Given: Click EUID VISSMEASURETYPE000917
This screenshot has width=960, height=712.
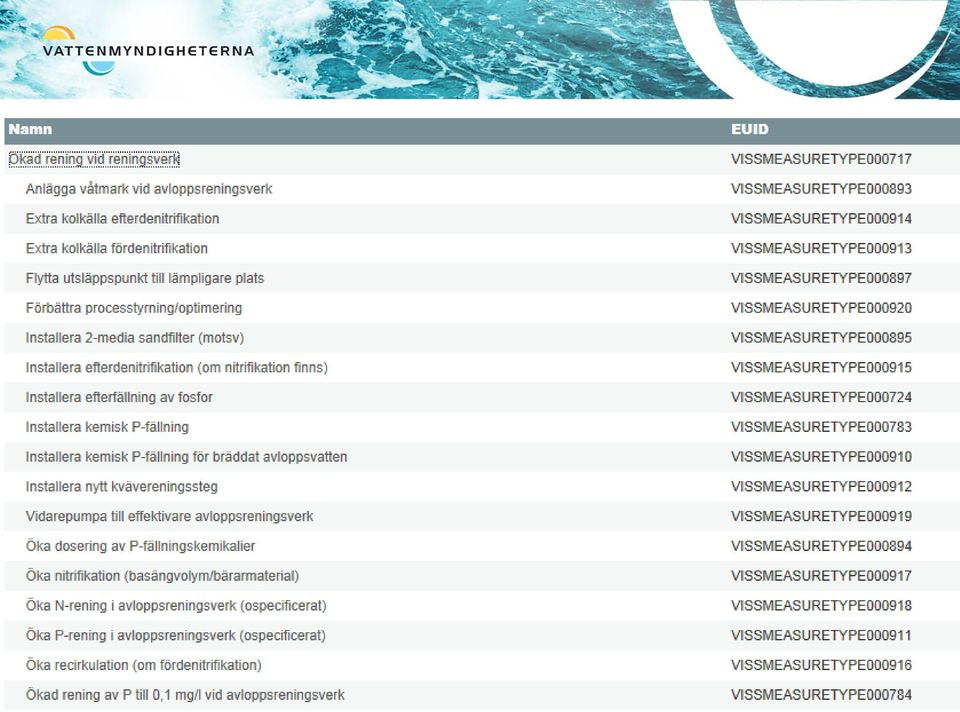Looking at the screenshot, I should (821, 576).
